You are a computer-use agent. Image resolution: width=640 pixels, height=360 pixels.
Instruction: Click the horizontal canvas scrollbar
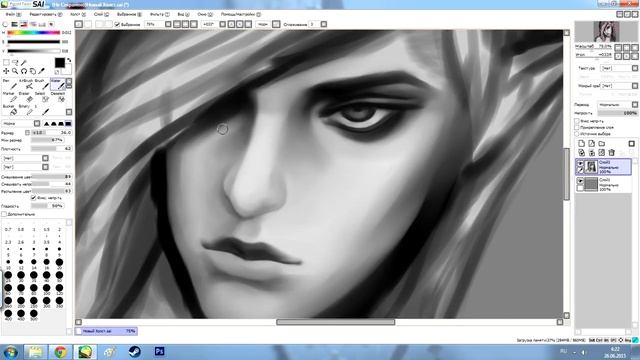336,322
